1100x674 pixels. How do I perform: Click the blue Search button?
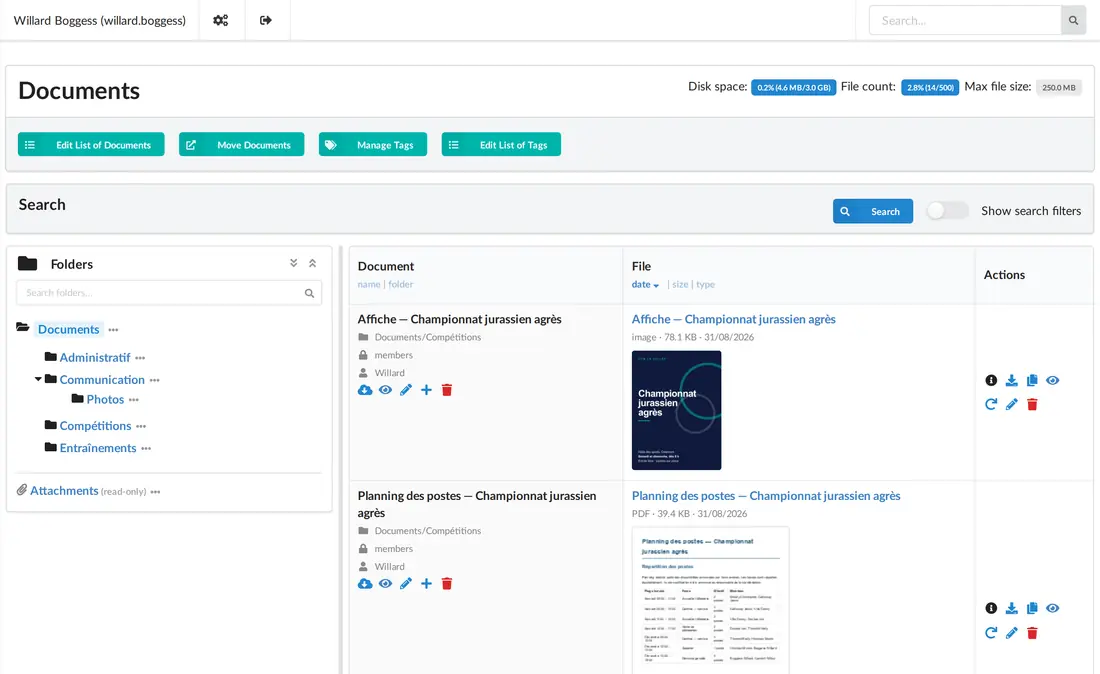pos(873,211)
